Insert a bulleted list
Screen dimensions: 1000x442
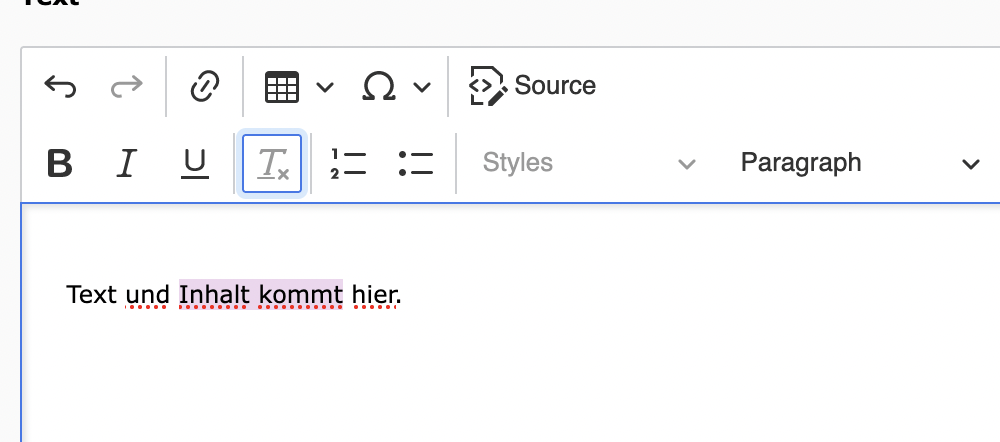click(415, 163)
